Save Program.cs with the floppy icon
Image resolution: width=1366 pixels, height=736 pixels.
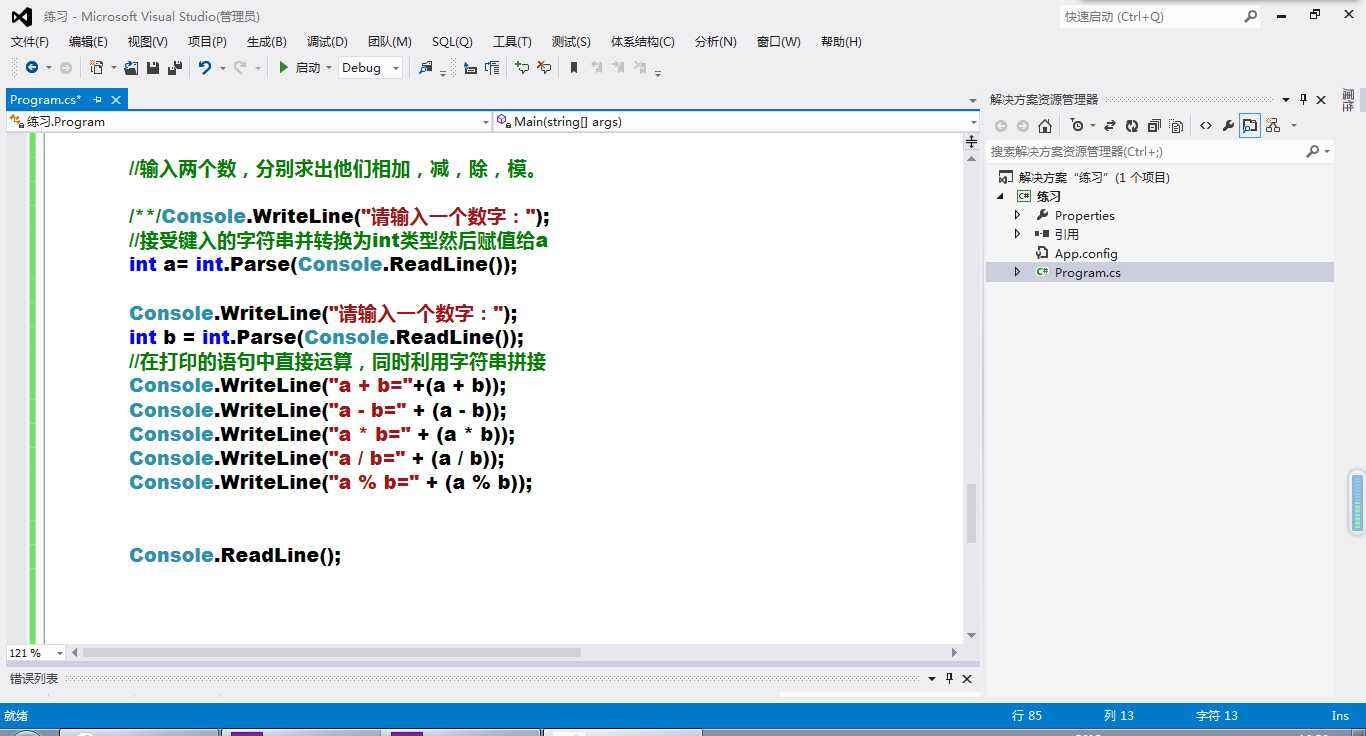[153, 67]
